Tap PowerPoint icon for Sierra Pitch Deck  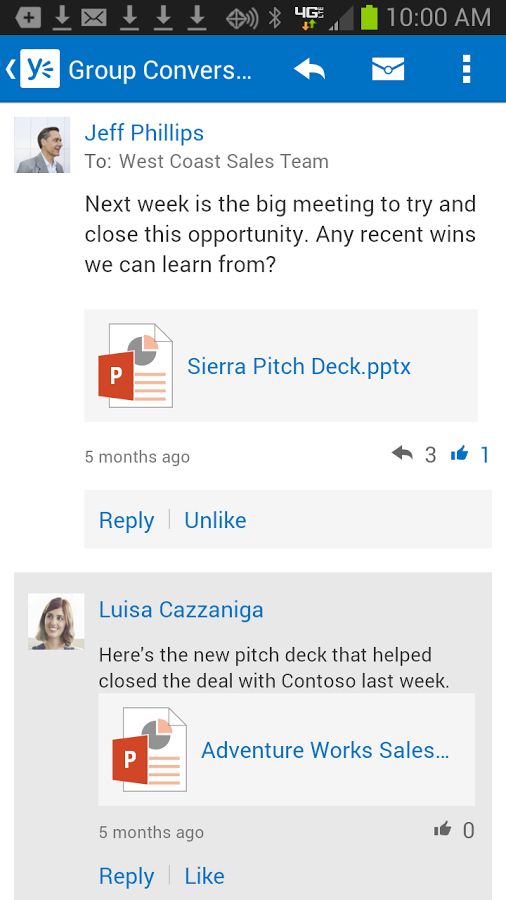(135, 366)
